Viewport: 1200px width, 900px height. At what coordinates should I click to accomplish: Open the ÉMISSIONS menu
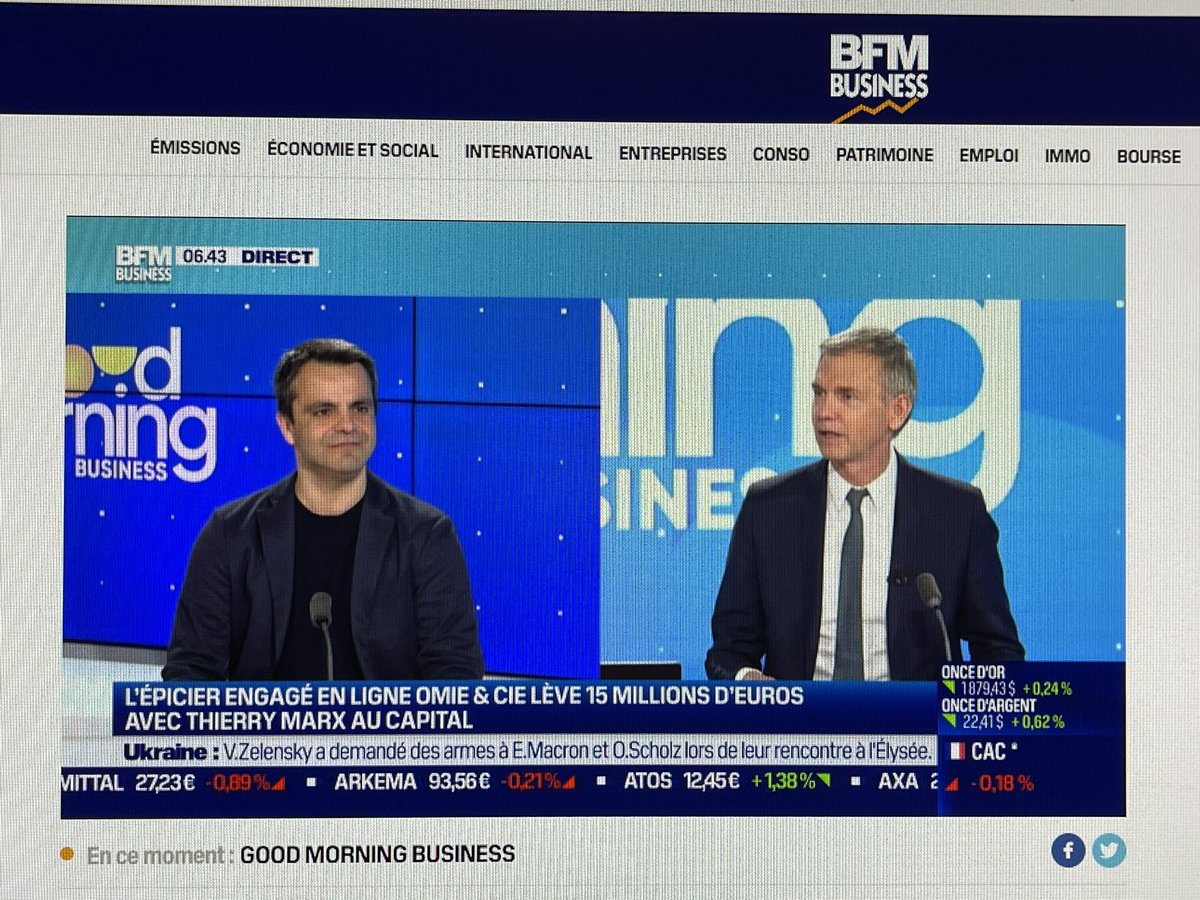pyautogui.click(x=195, y=147)
